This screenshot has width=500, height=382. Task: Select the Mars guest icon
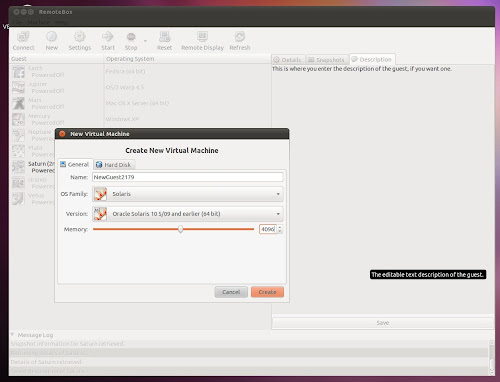[18, 103]
